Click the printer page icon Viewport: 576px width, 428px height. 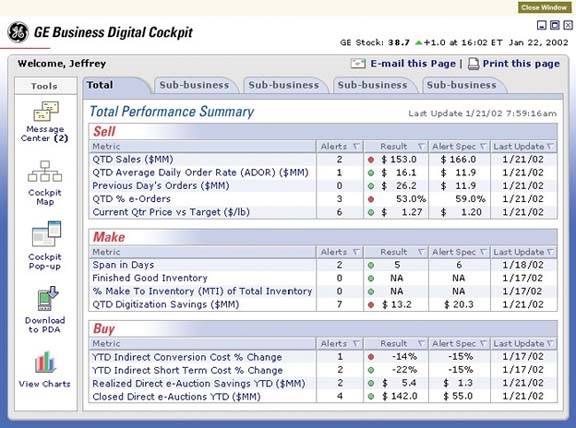pos(474,64)
